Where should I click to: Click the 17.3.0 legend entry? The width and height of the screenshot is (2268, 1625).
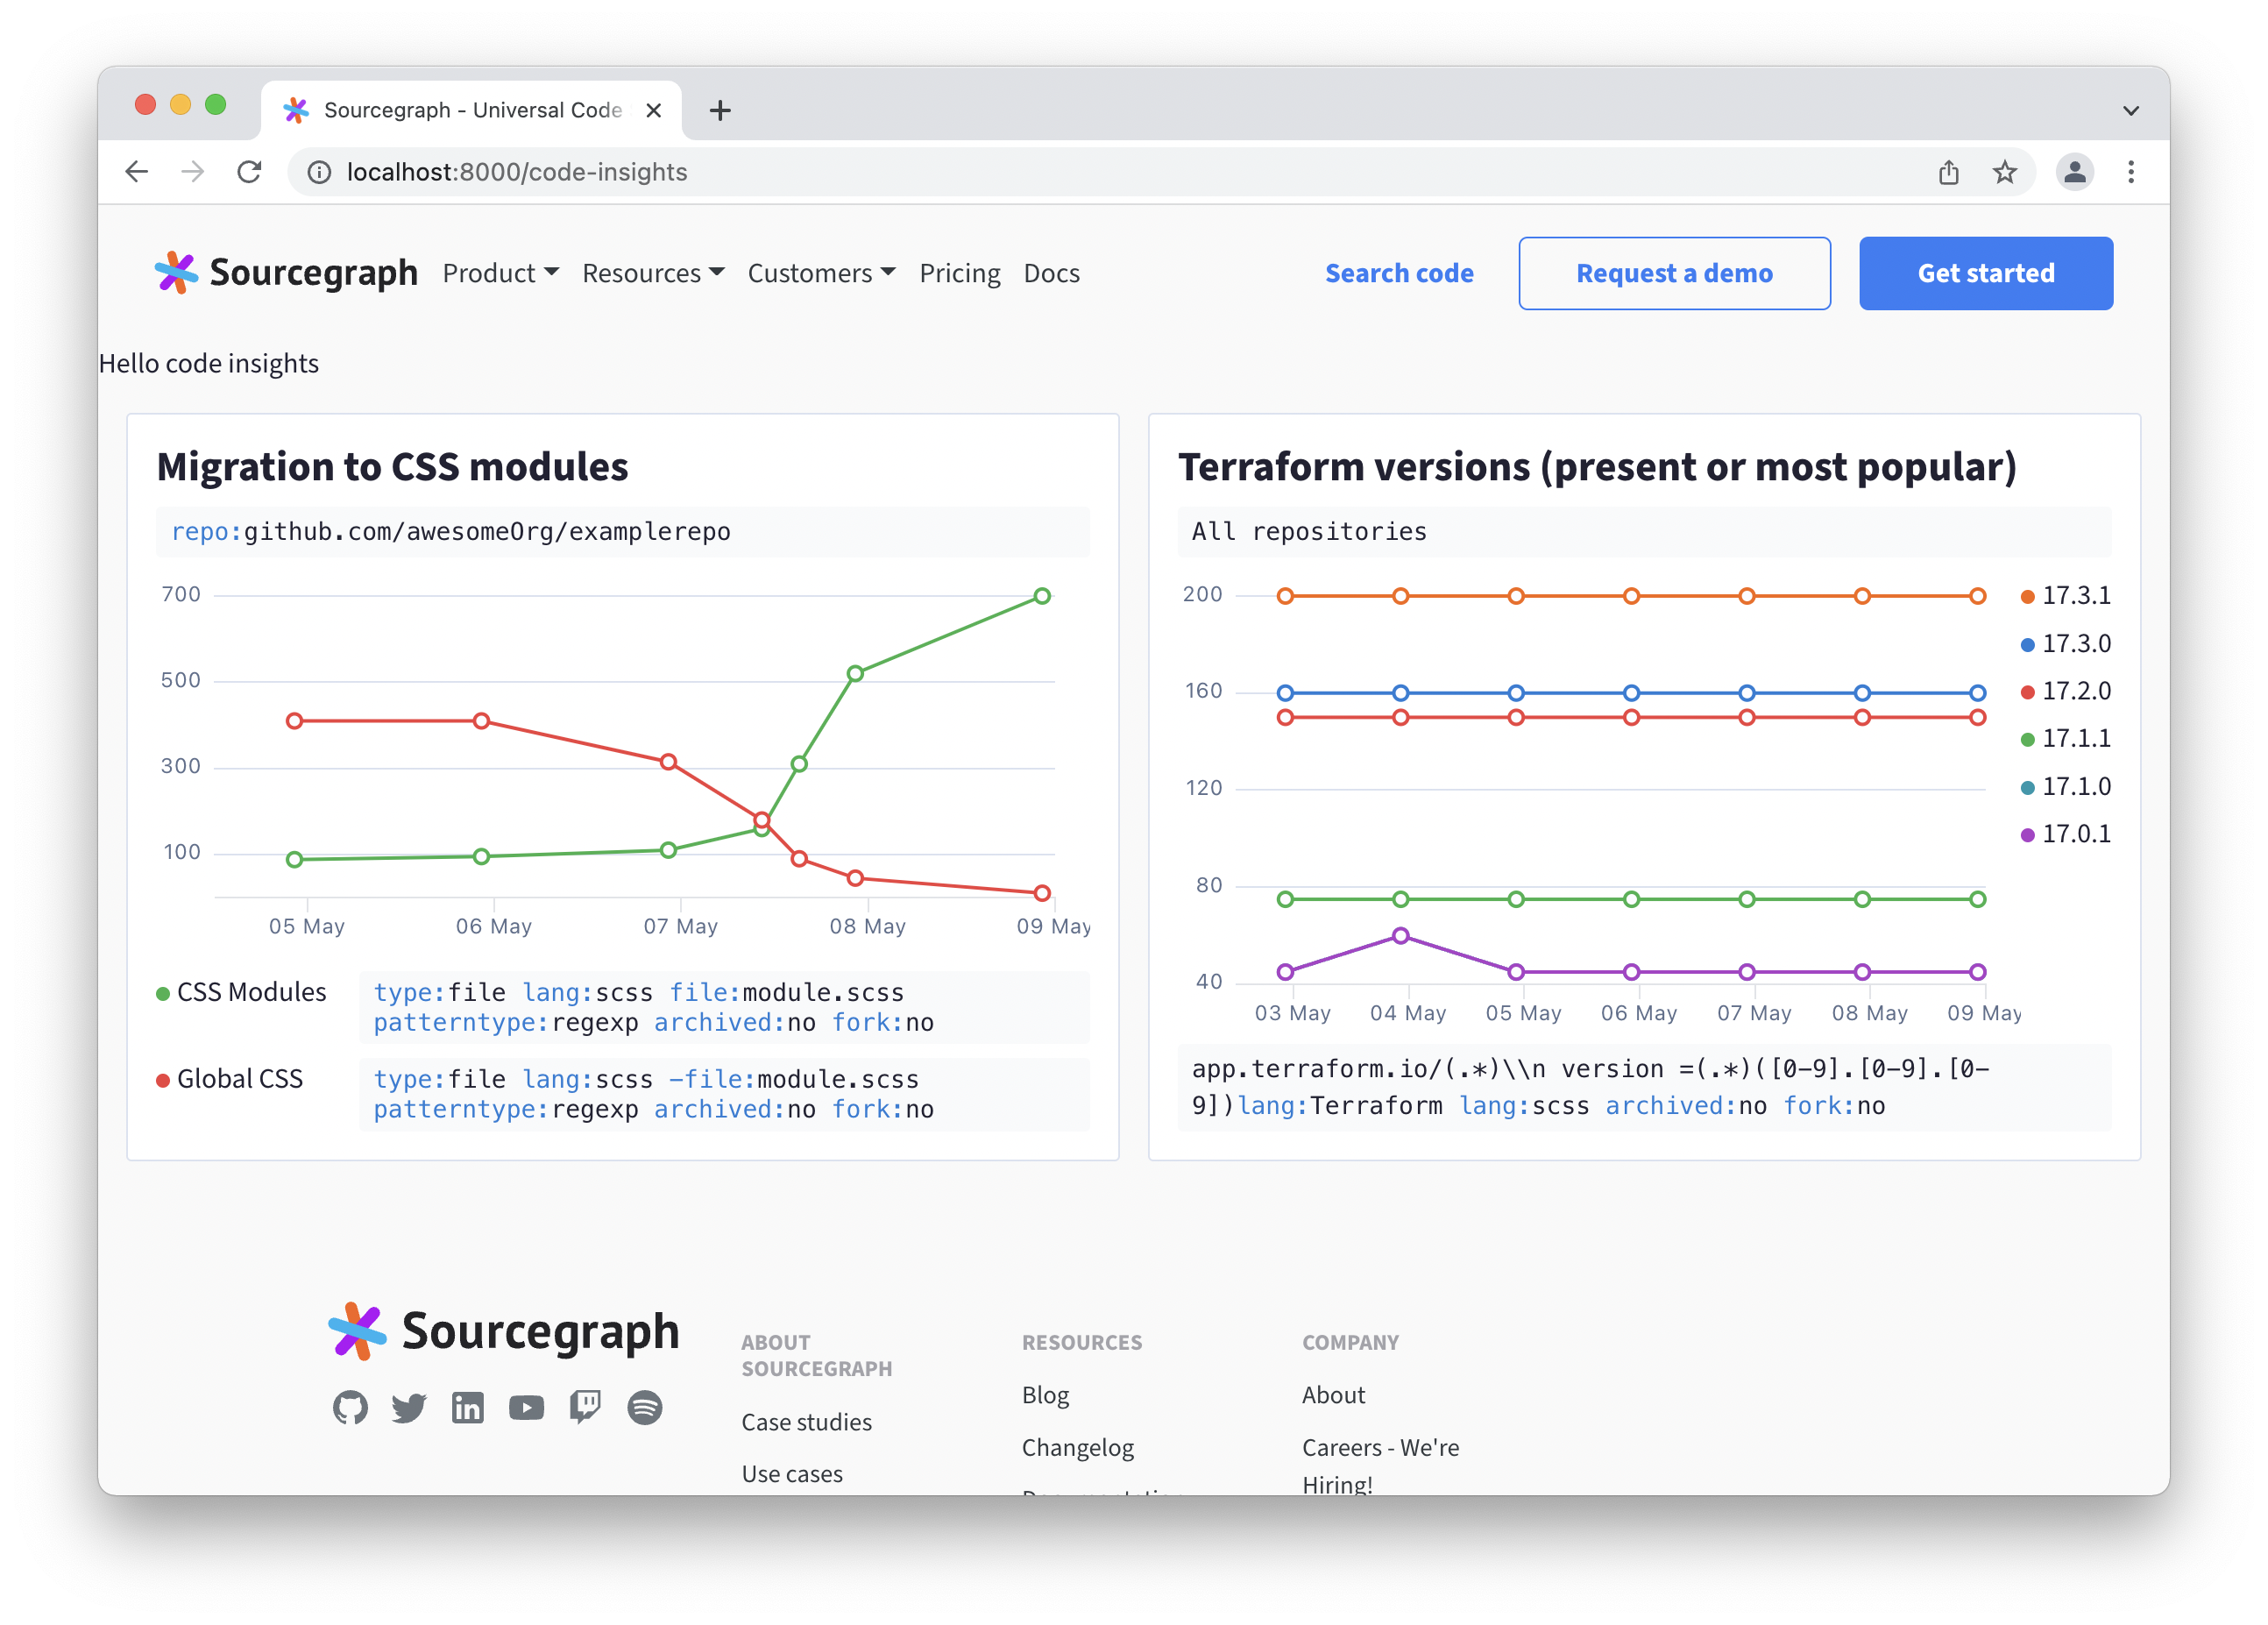[2066, 644]
